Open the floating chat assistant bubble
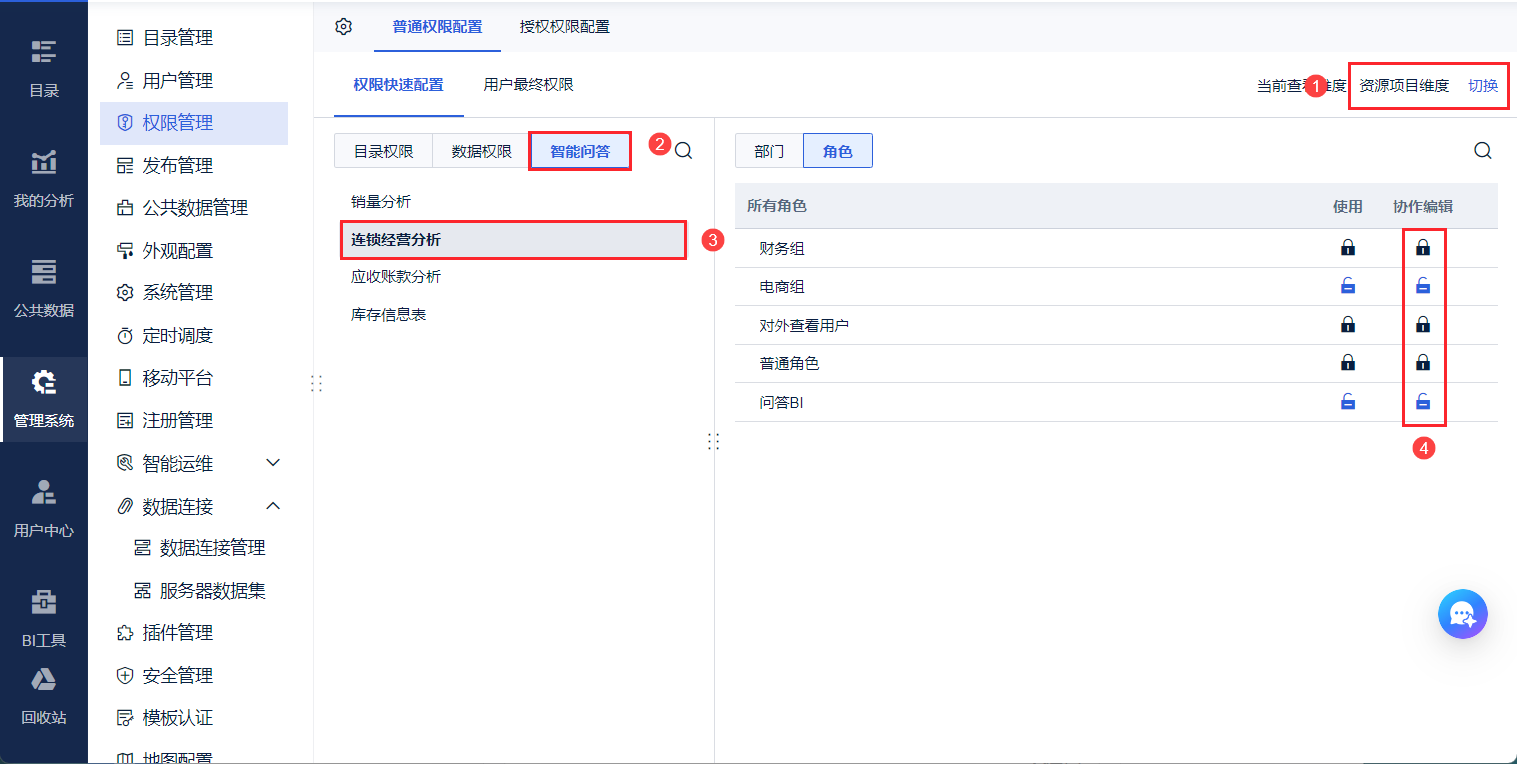Viewport: 1517px width, 764px height. (1463, 613)
